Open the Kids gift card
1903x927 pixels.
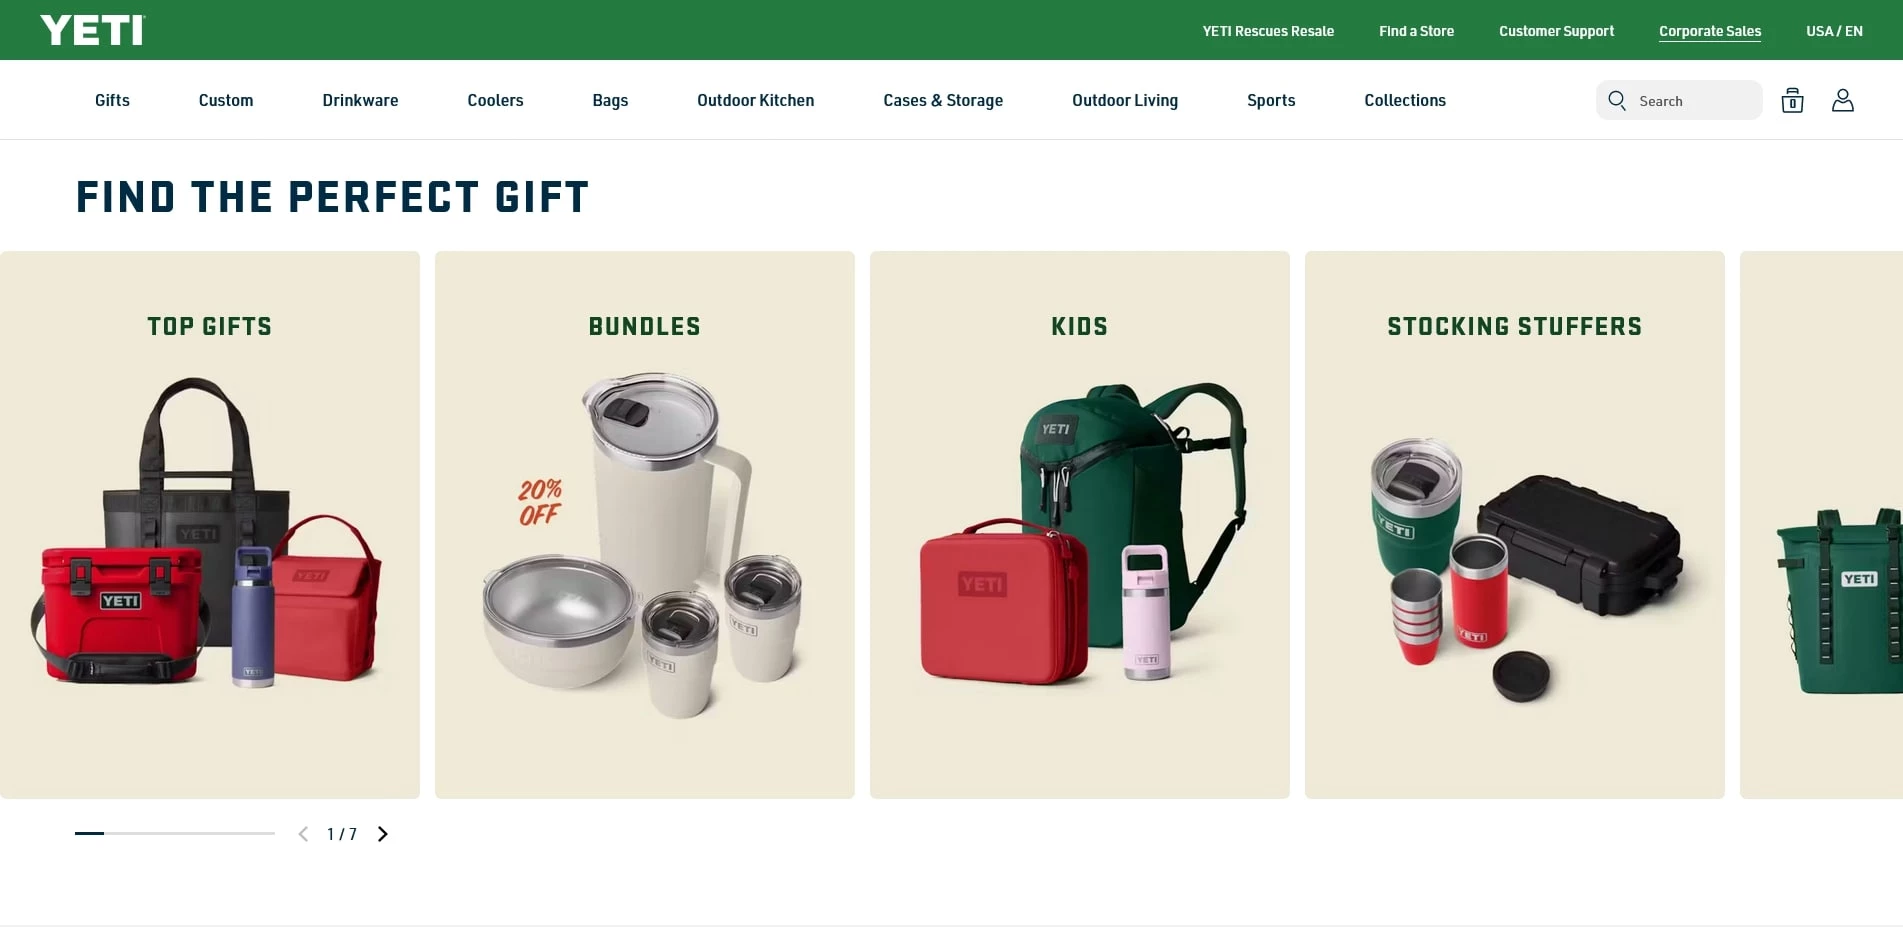[1080, 525]
